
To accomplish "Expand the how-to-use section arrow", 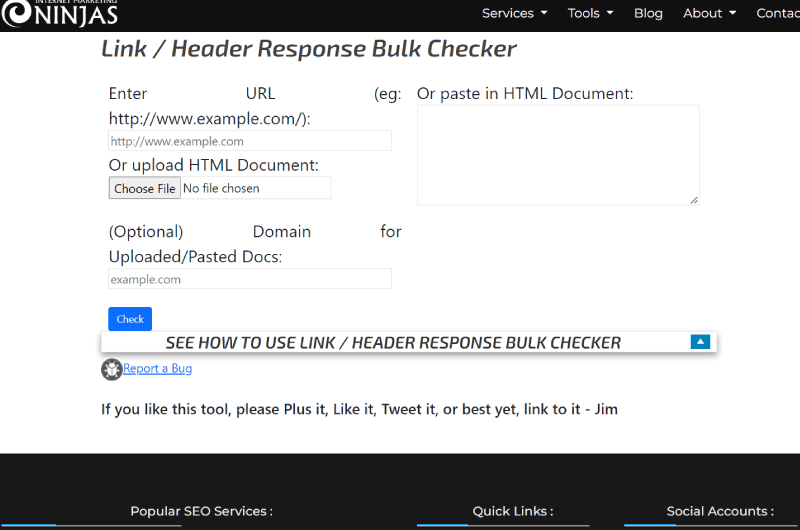I will coord(700,342).
